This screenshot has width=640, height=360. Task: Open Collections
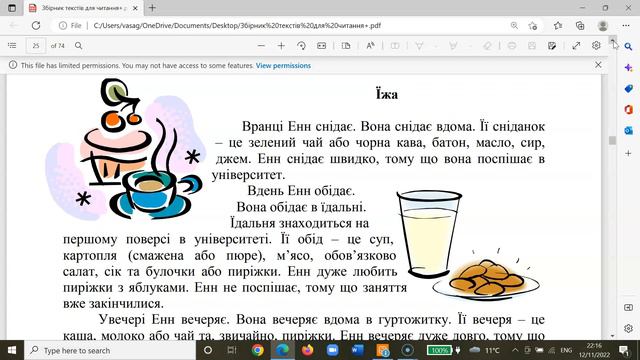tap(580, 26)
